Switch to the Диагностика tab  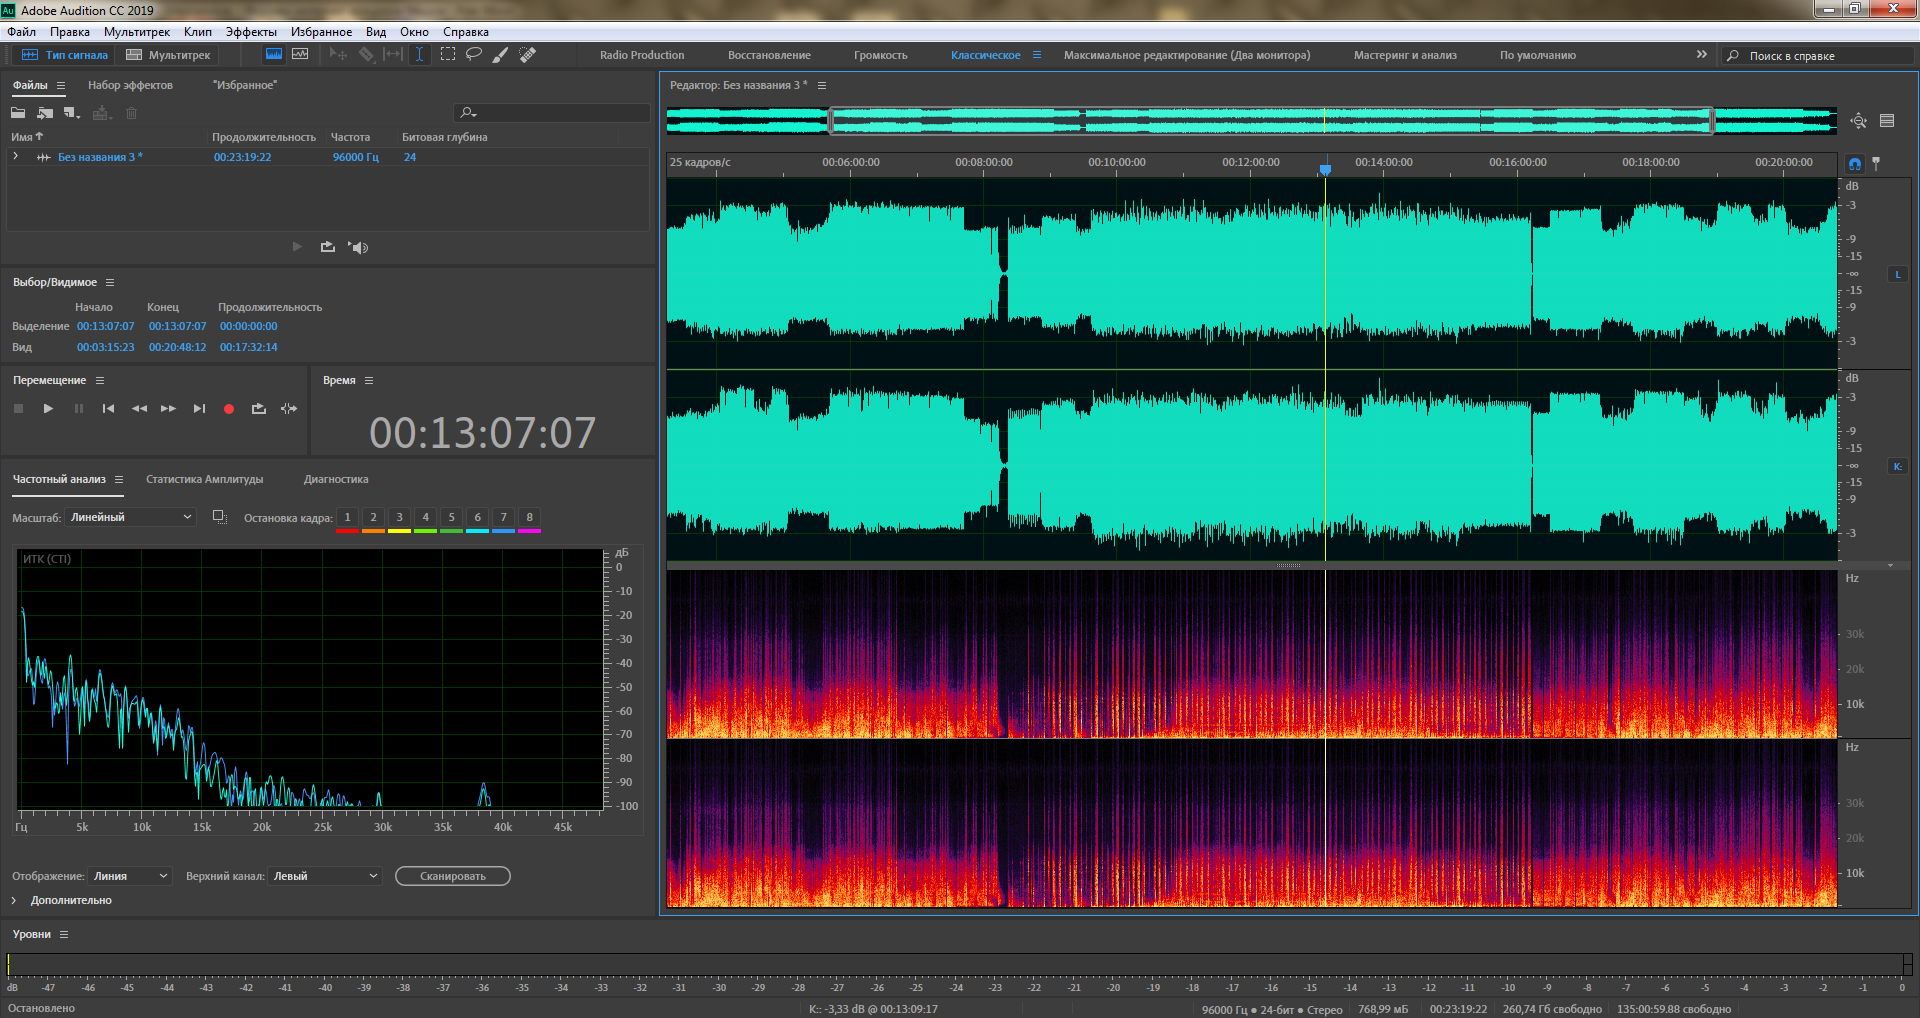[336, 480]
